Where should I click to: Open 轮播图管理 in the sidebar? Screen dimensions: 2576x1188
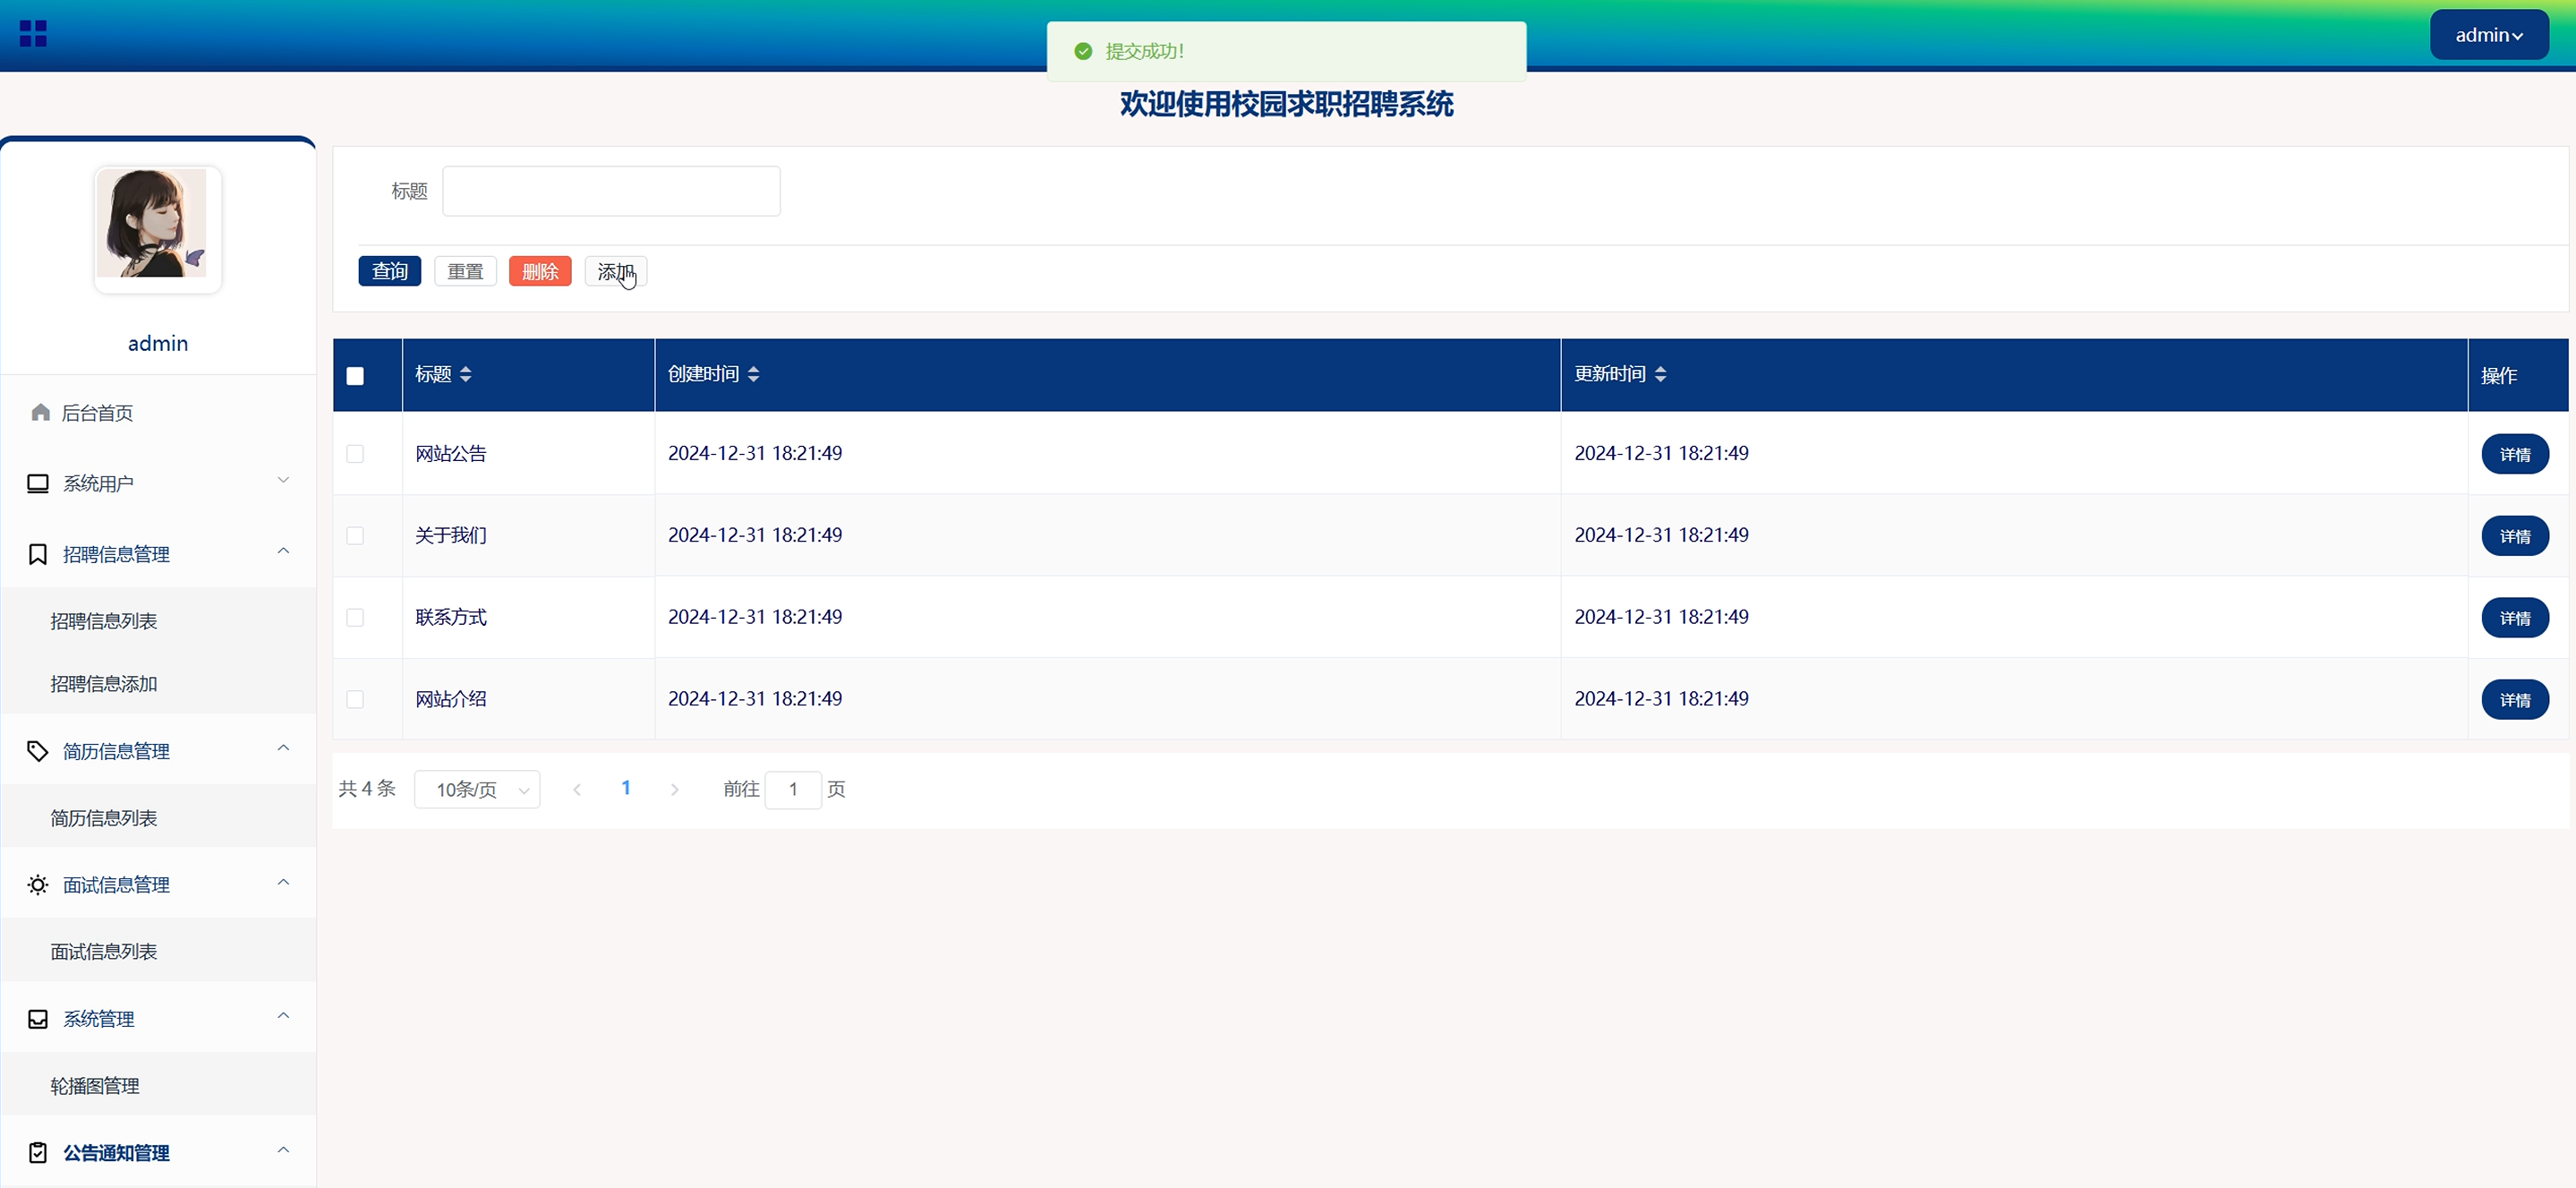(95, 1086)
